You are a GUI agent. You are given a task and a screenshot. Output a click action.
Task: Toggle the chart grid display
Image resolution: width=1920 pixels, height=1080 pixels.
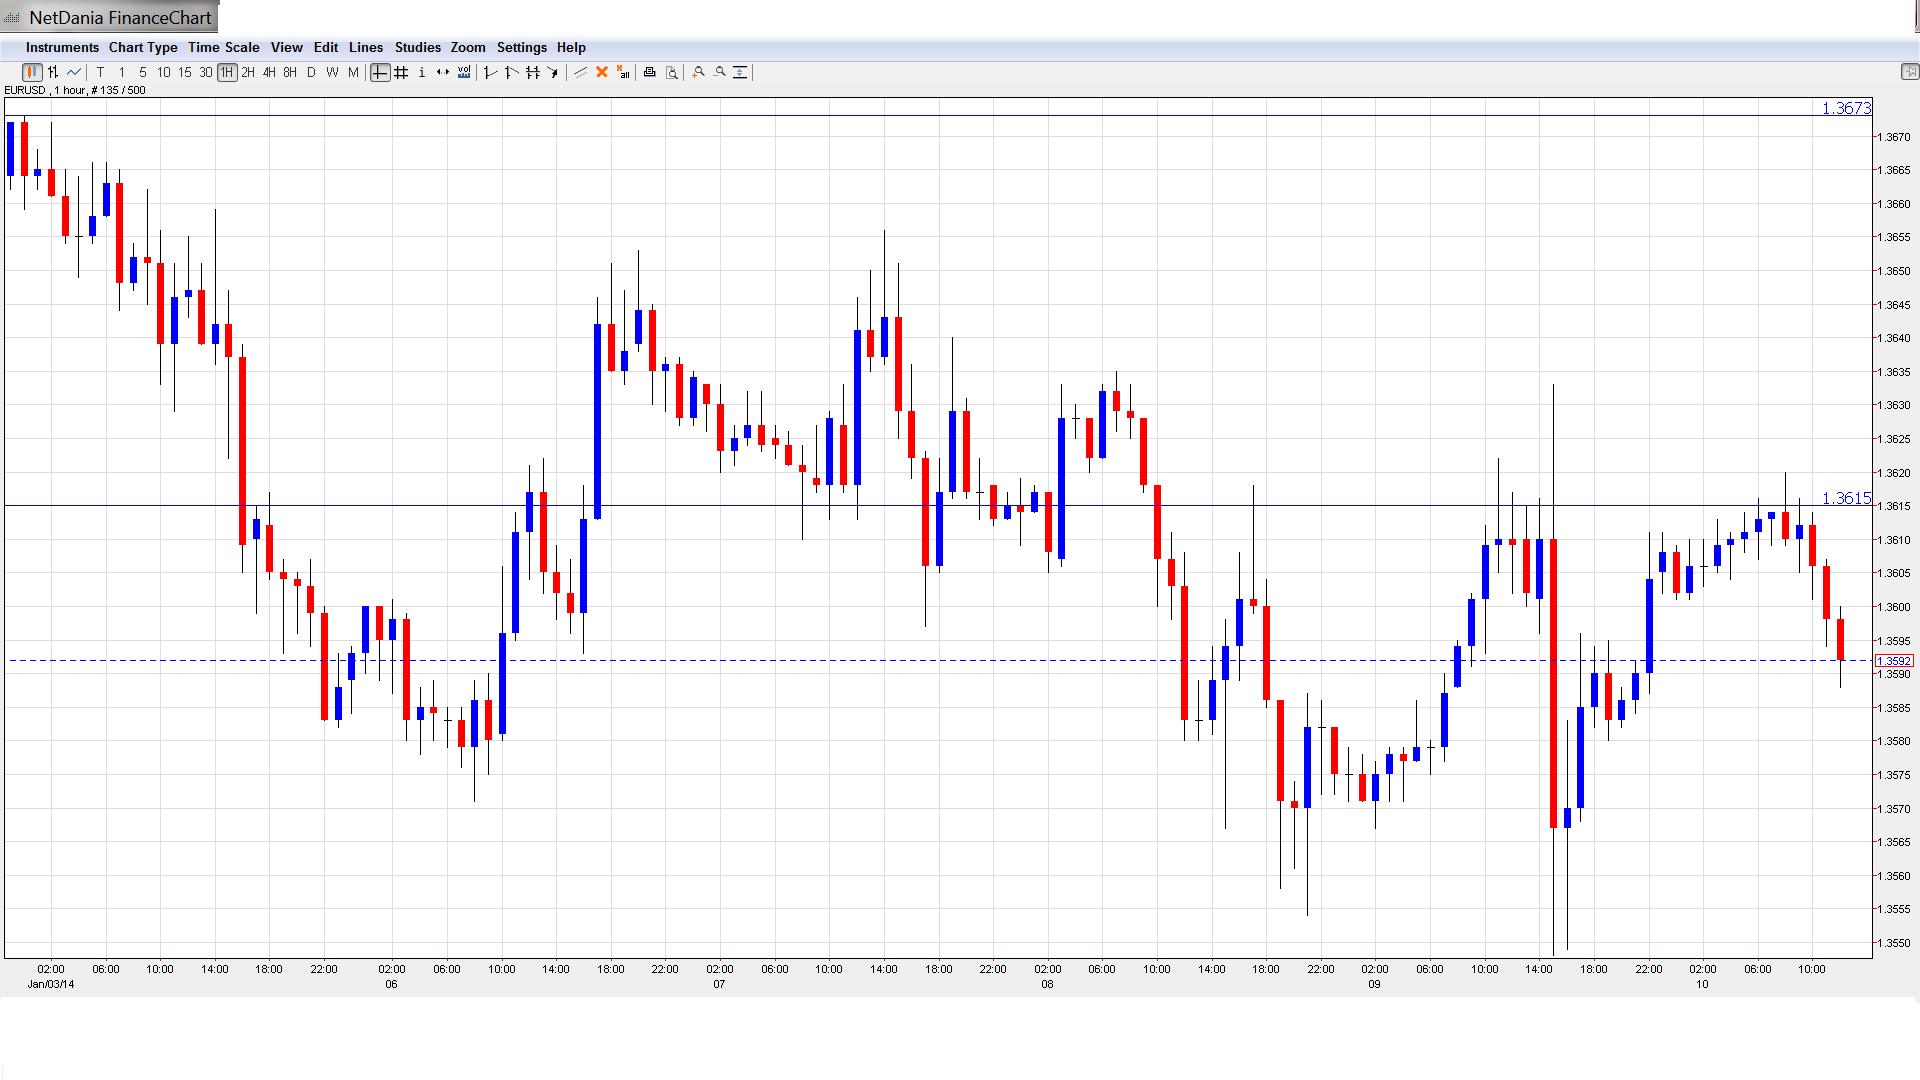[x=401, y=72]
